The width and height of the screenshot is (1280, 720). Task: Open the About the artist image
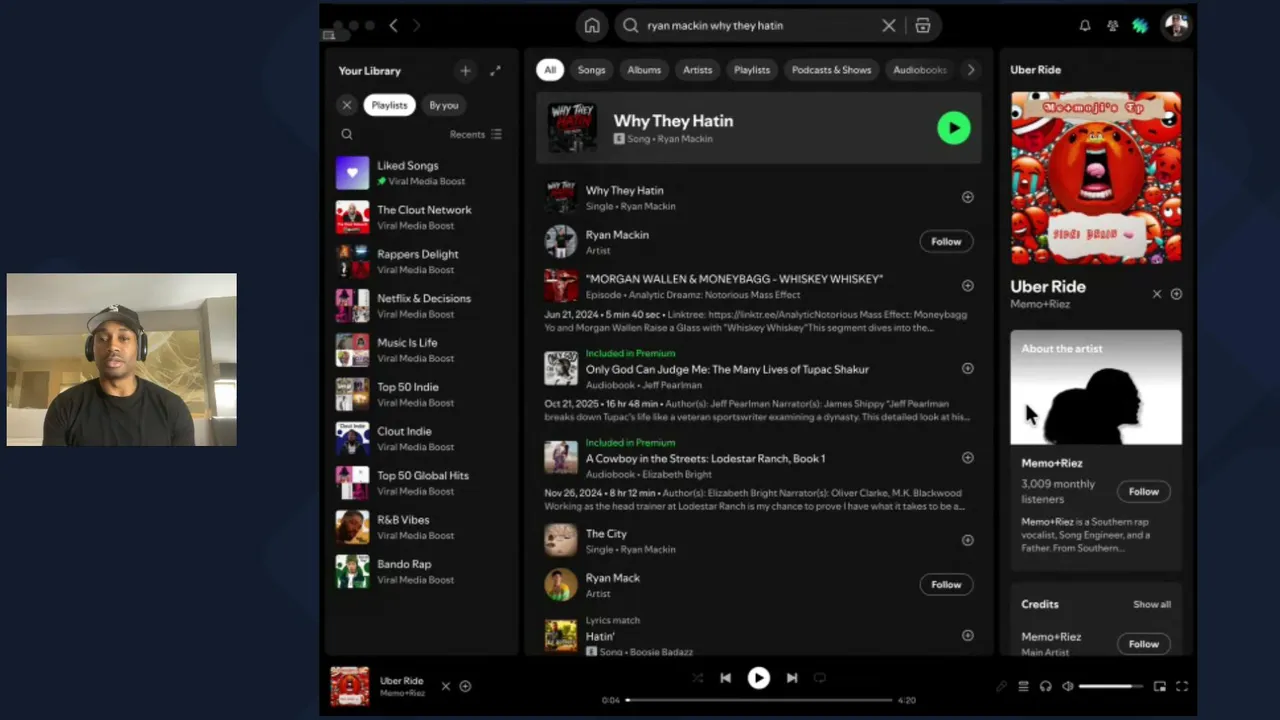coord(1096,387)
